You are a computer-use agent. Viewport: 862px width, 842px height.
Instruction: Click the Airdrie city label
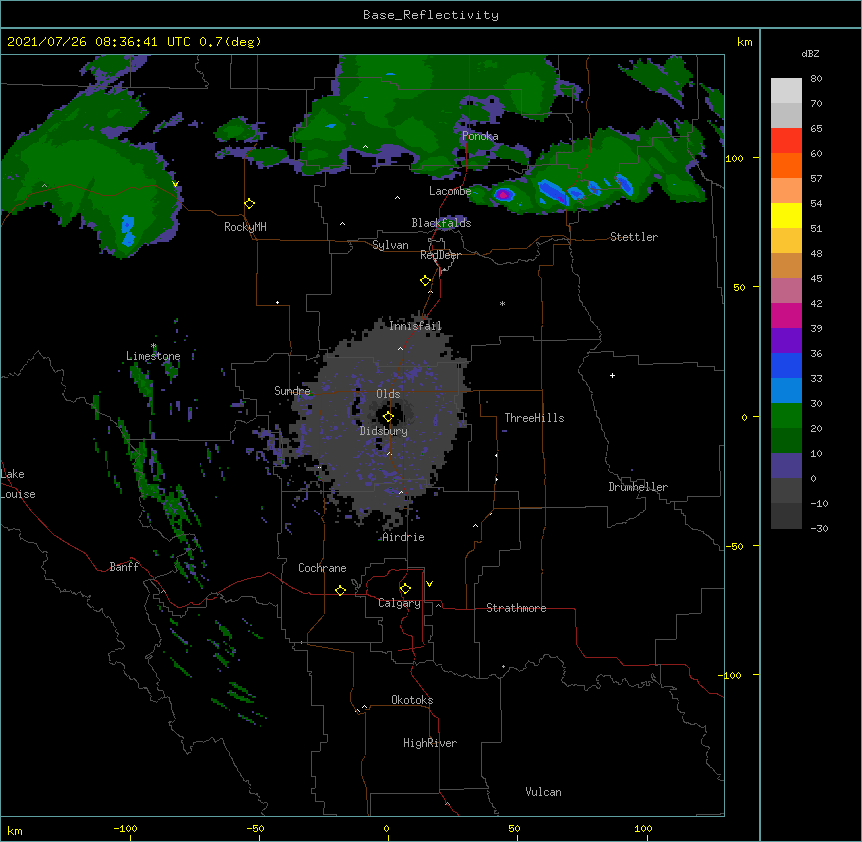[x=404, y=537]
